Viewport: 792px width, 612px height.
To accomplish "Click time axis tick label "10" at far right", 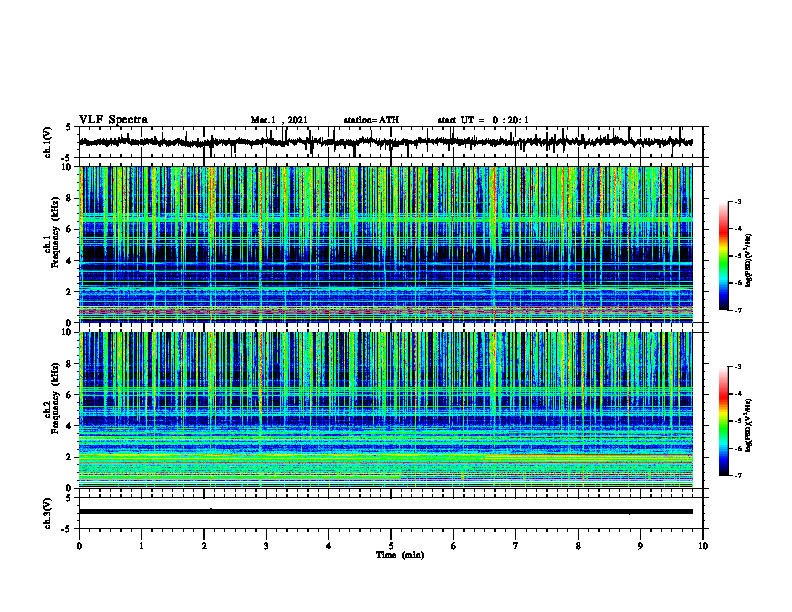I will (x=703, y=546).
